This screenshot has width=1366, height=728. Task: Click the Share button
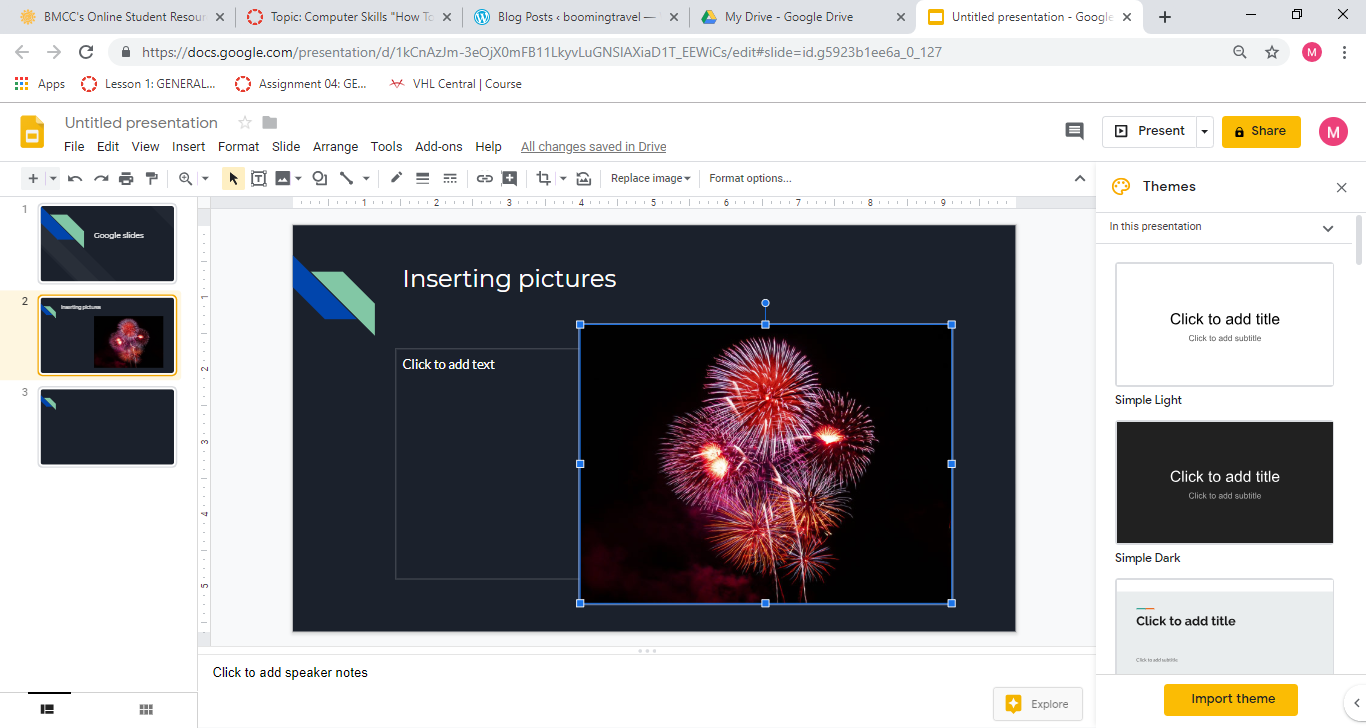pos(1260,131)
